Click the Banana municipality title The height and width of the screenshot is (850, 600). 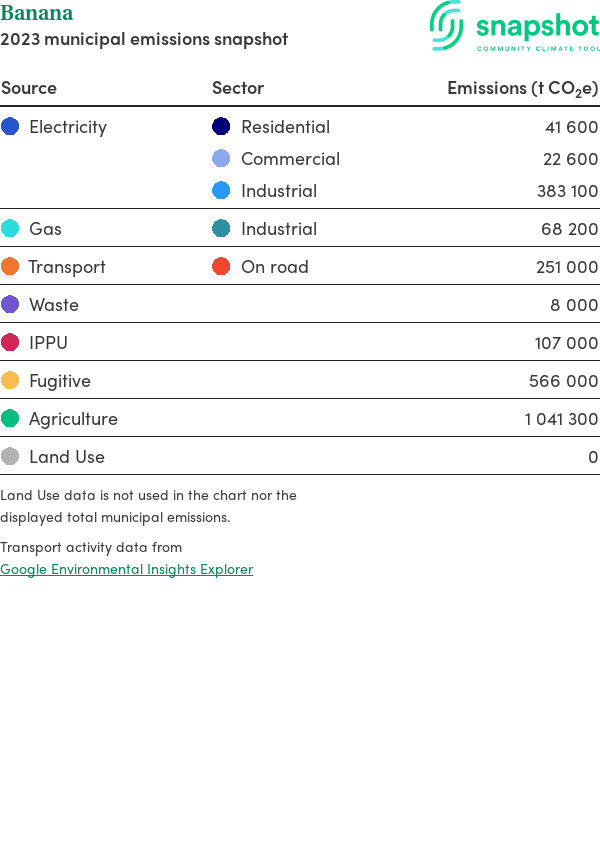(37, 13)
